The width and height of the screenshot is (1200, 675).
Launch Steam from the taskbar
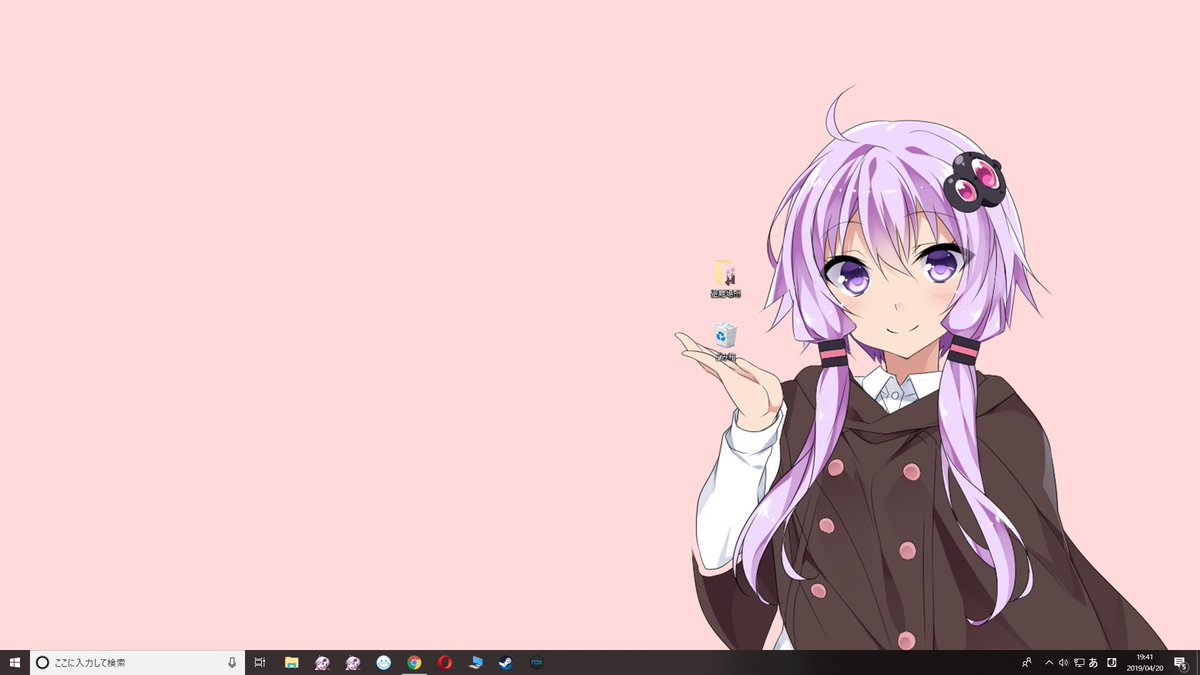[x=506, y=662]
